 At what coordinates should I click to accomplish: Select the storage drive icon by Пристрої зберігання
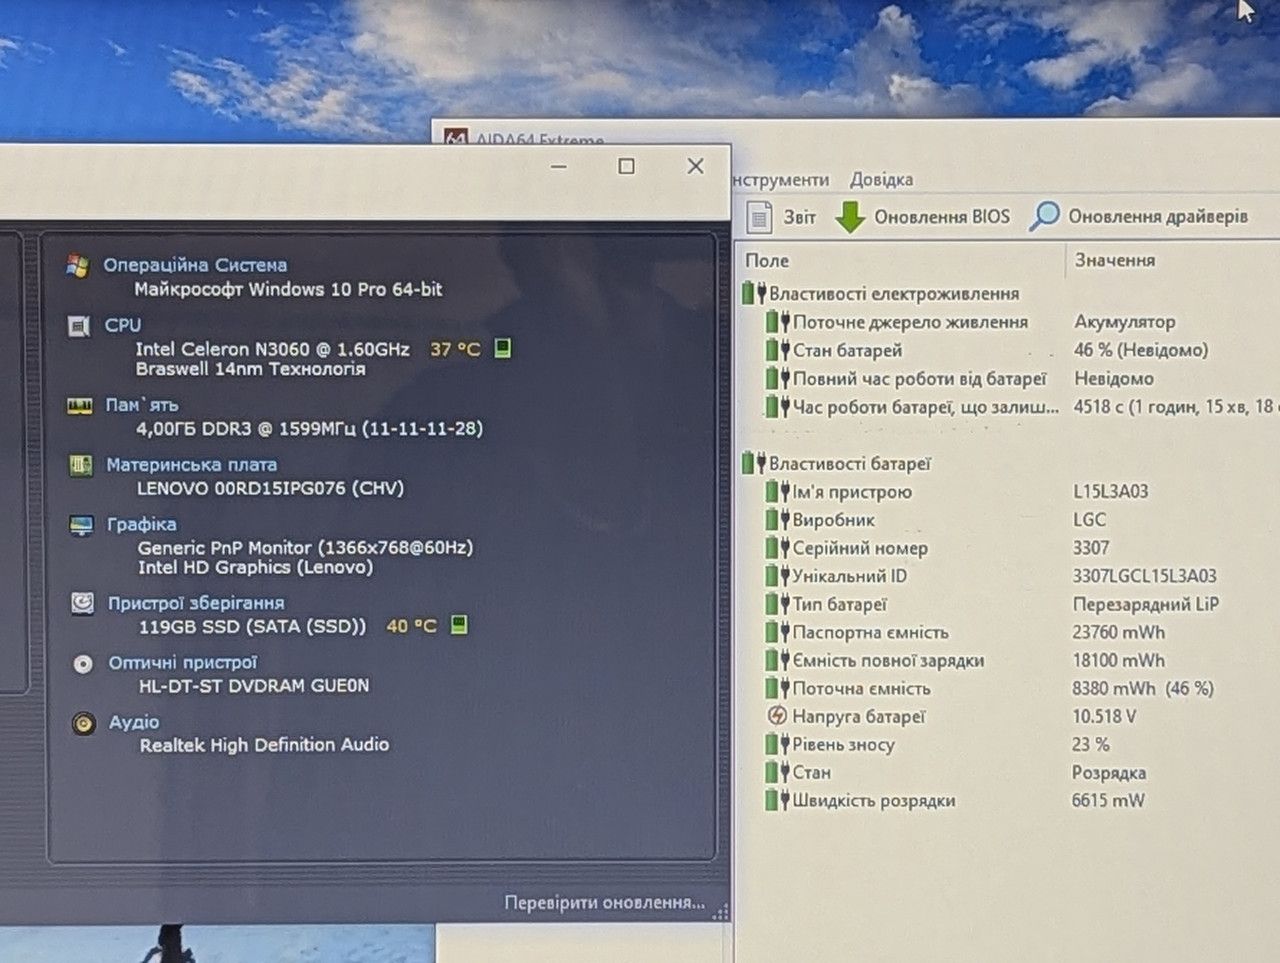tap(83, 603)
